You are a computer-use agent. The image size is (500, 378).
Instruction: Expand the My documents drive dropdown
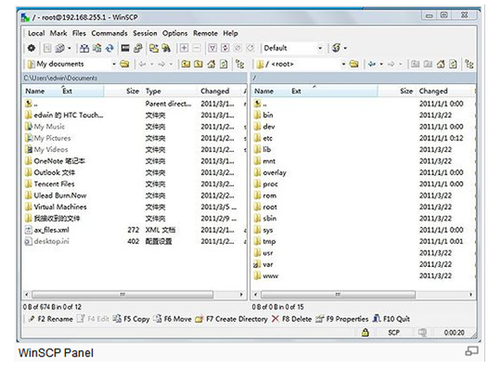click(114, 64)
